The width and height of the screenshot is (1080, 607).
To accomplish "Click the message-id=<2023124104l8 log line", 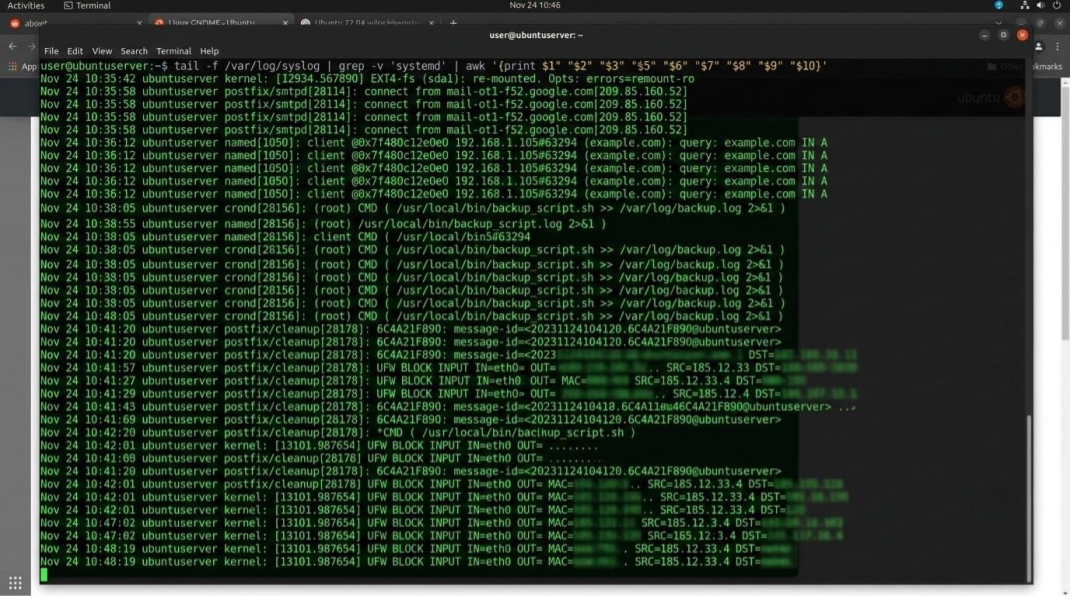I will click(448, 407).
